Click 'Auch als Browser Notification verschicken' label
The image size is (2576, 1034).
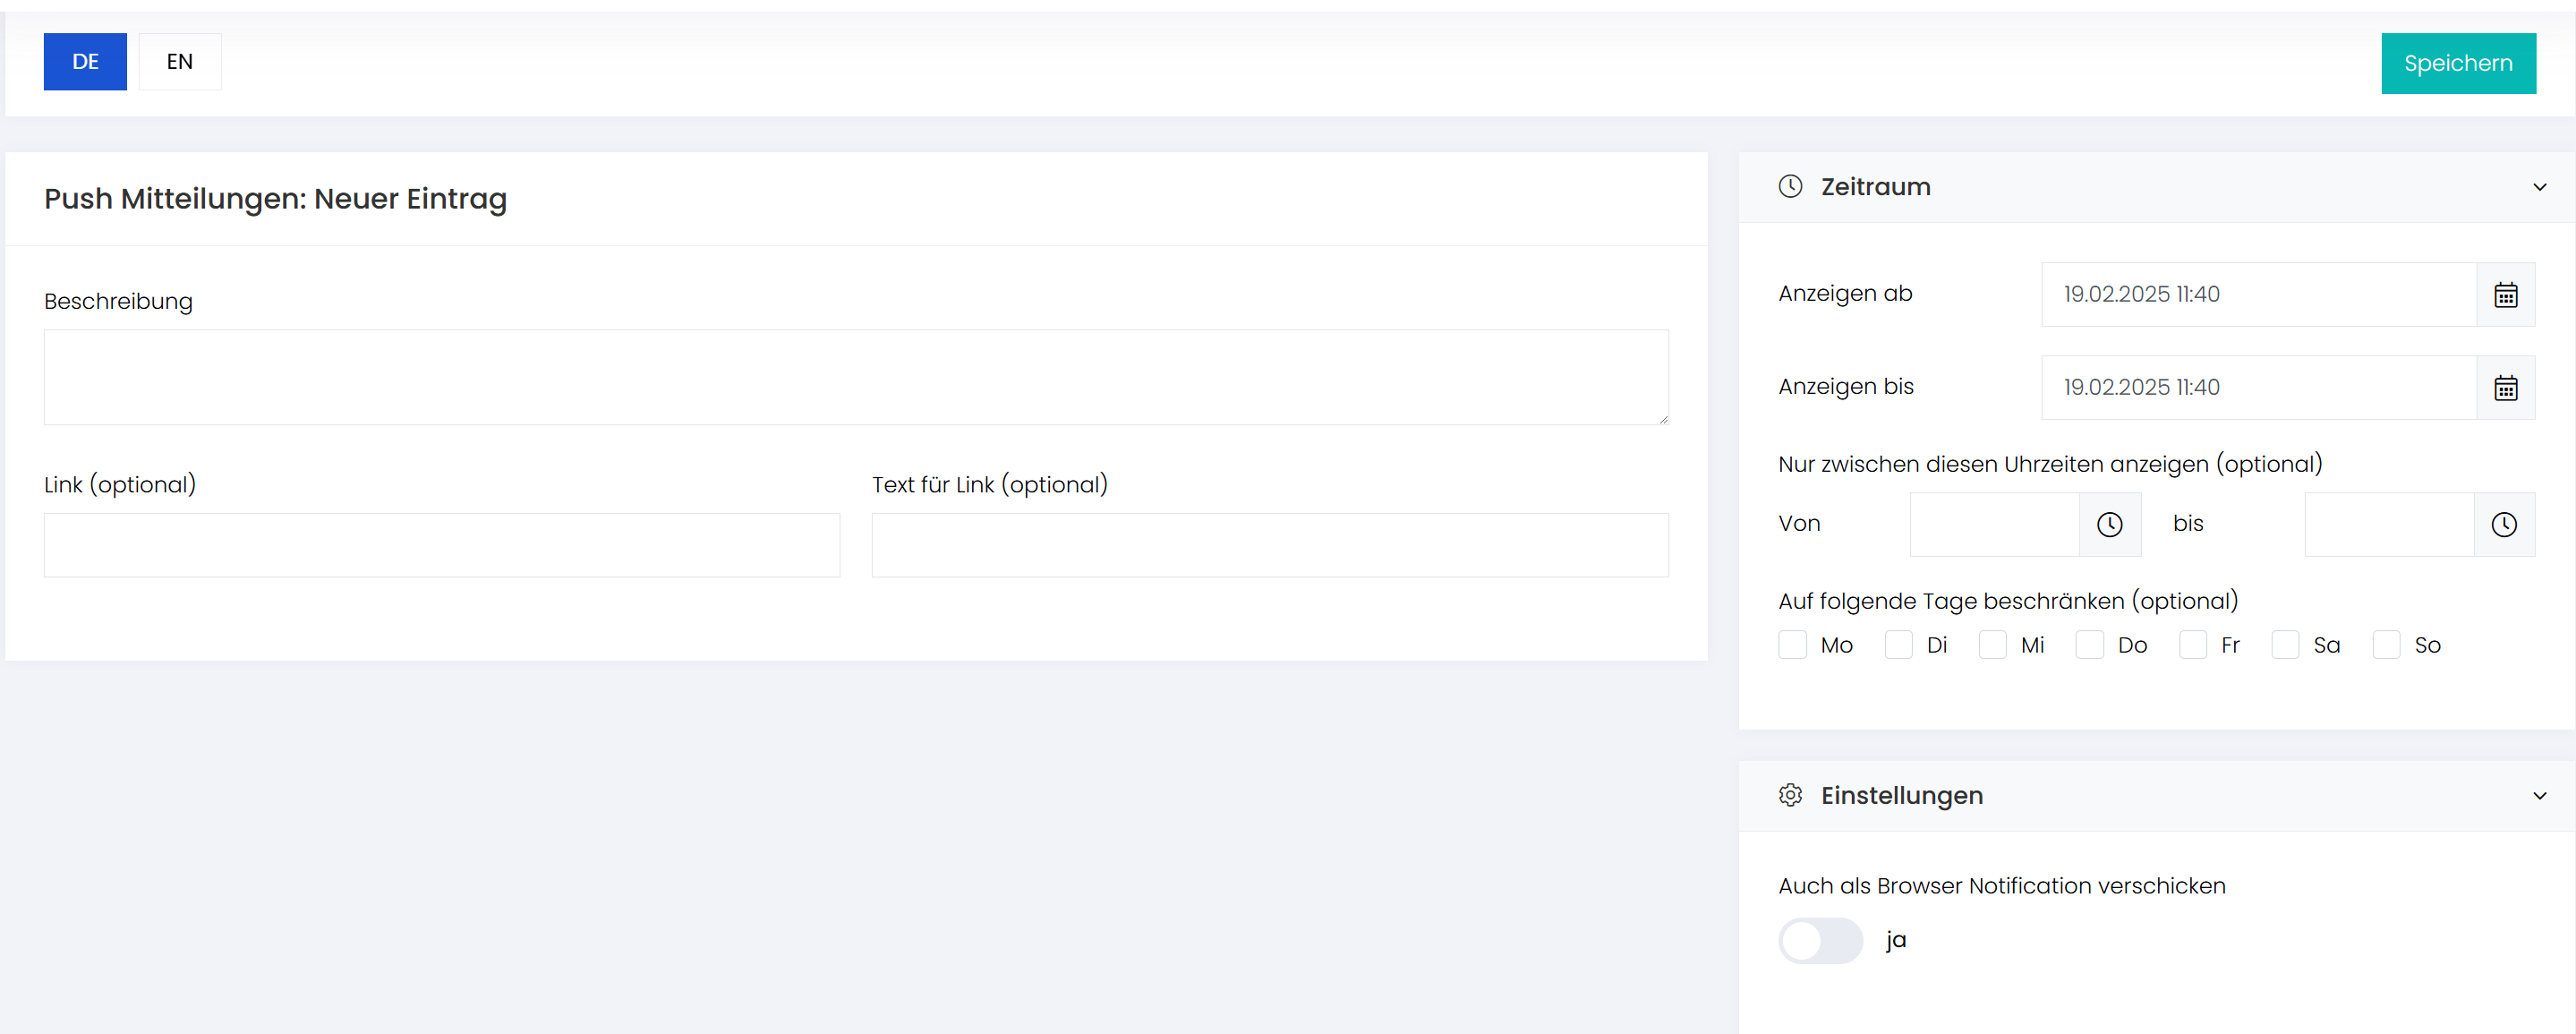(2002, 886)
